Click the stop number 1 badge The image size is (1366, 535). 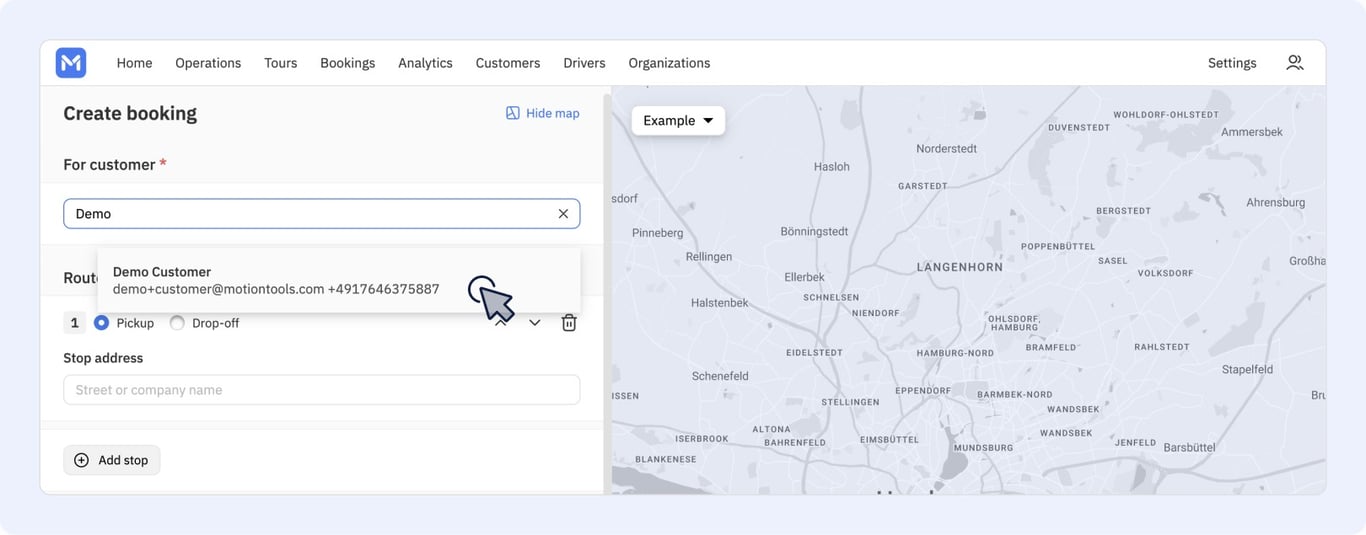[74, 323]
